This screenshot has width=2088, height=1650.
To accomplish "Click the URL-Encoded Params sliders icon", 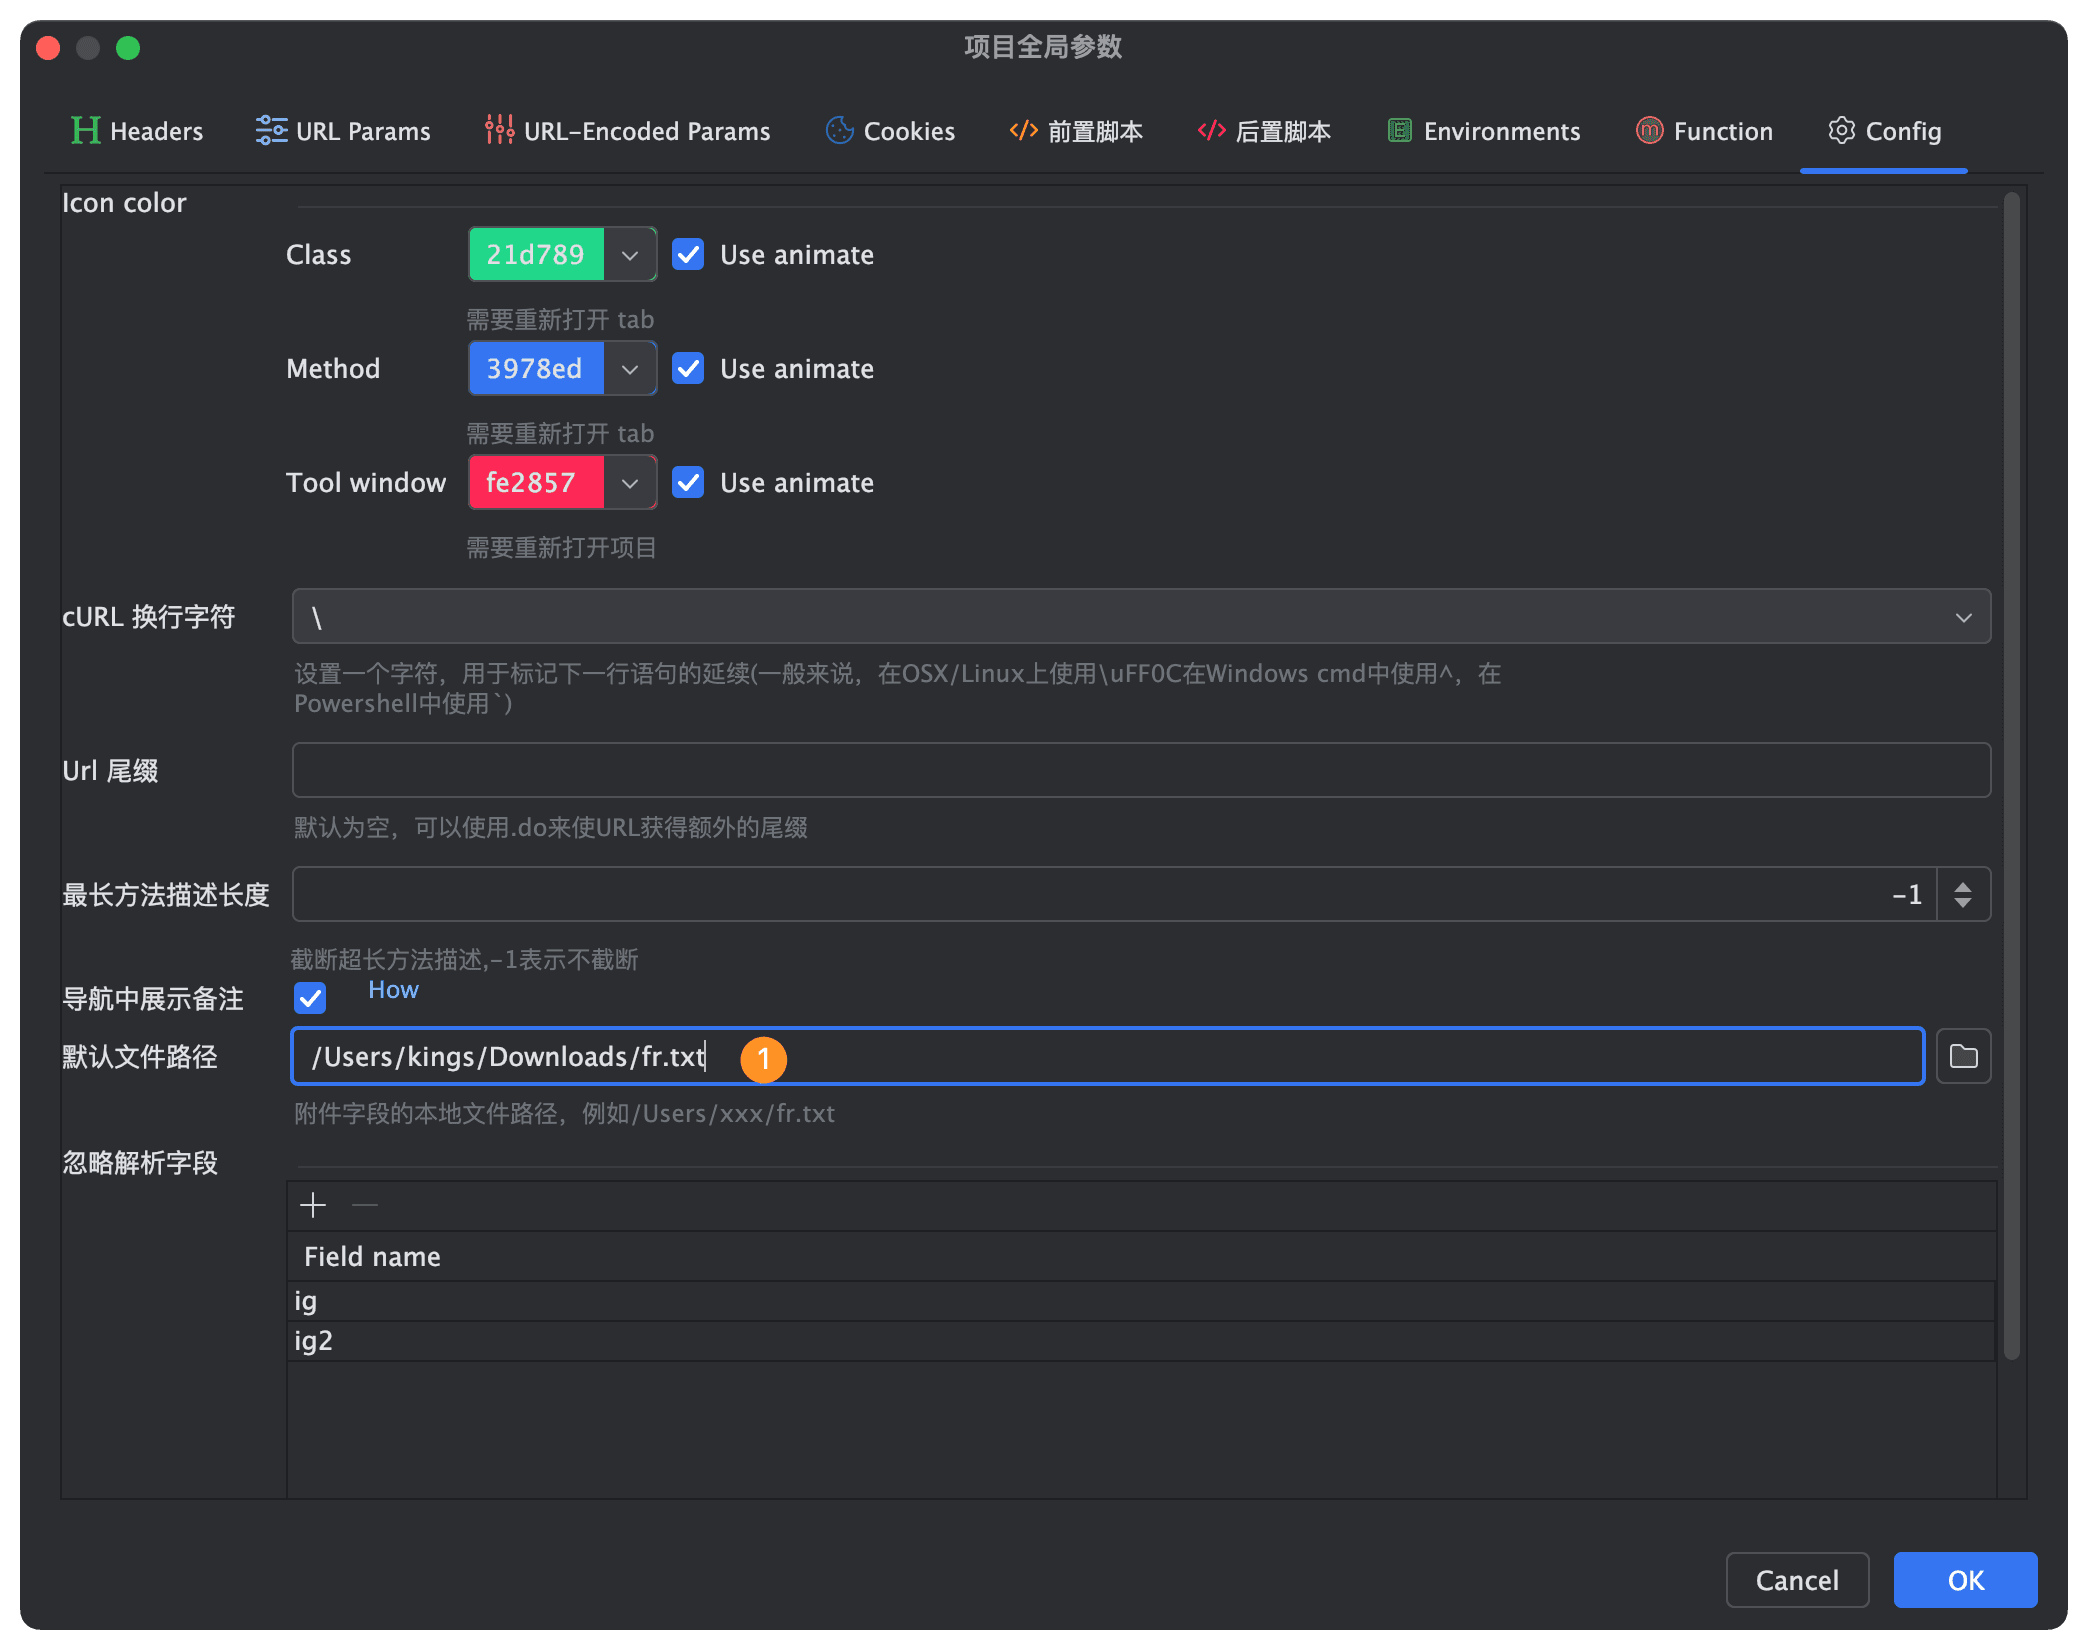I will coord(497,130).
